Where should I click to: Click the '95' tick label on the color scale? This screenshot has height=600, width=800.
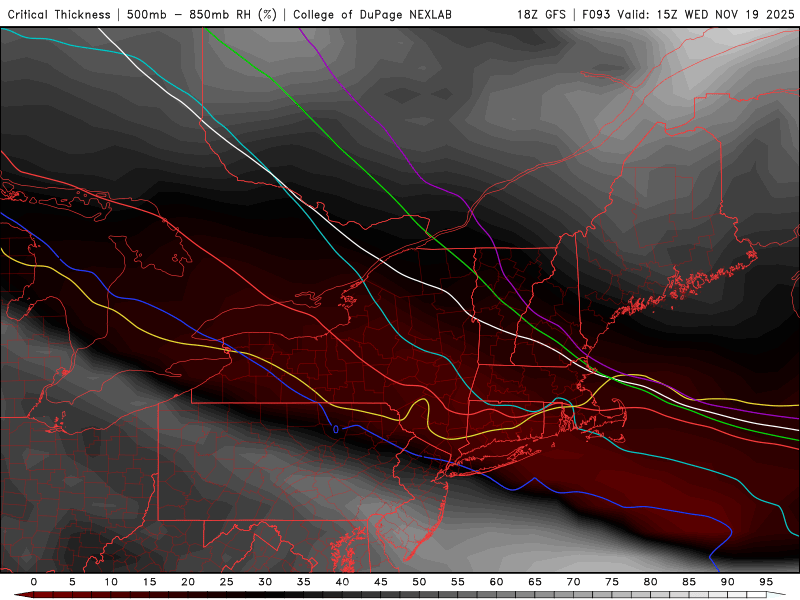766,582
